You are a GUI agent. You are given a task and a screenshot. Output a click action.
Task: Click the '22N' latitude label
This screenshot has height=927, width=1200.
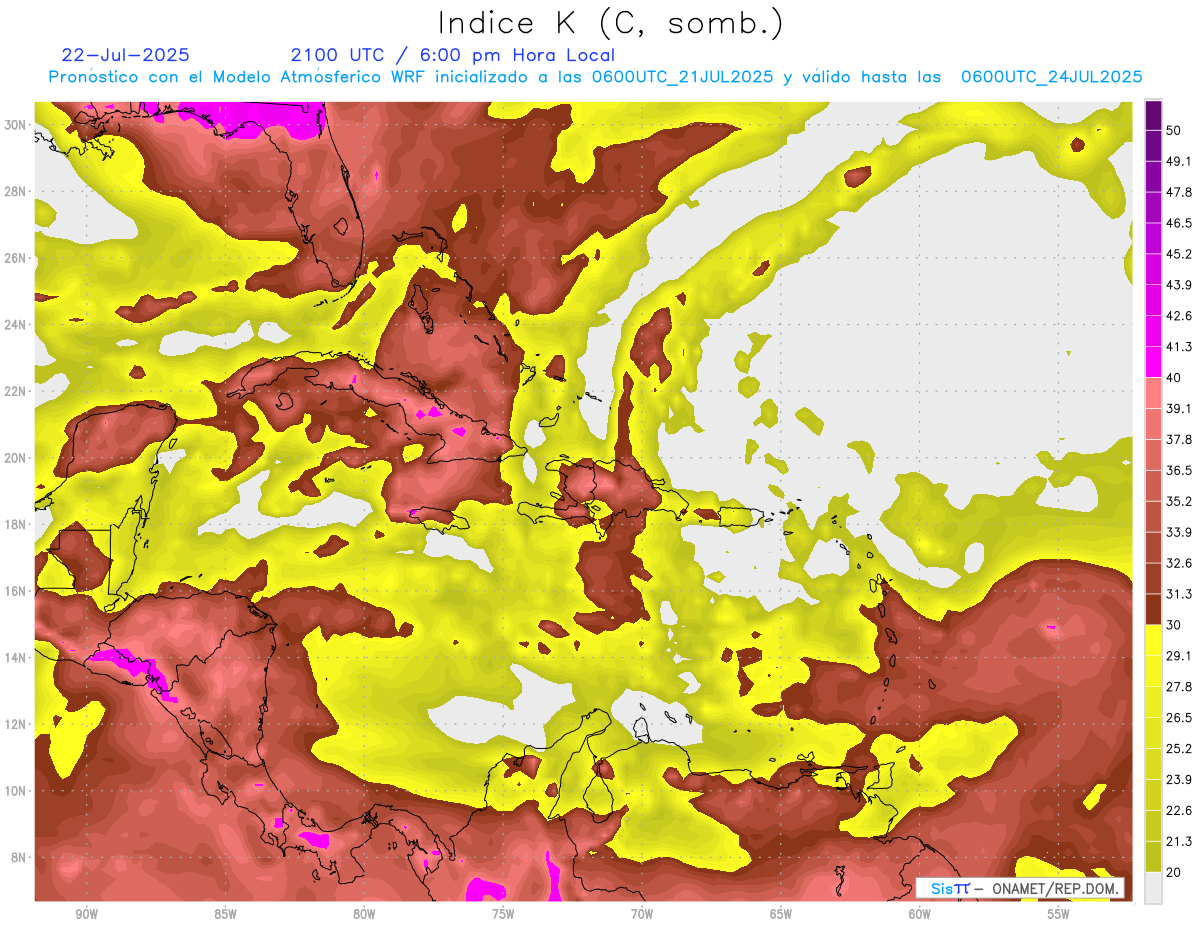pyautogui.click(x=15, y=391)
